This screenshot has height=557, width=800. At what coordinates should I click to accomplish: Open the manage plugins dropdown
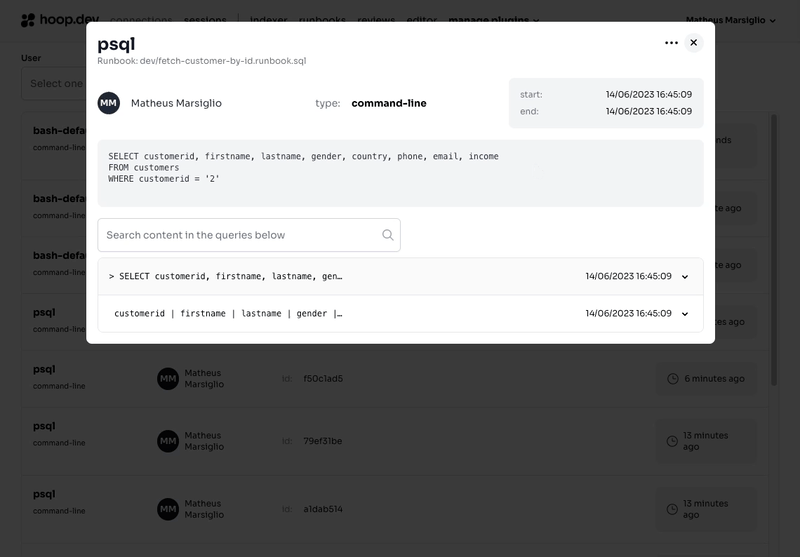494,20
